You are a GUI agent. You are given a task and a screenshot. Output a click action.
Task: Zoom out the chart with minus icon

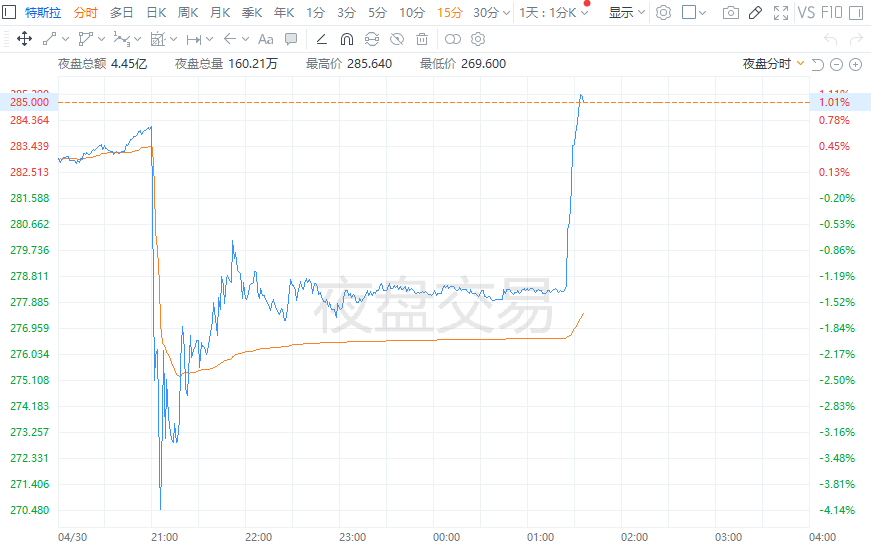(x=837, y=64)
